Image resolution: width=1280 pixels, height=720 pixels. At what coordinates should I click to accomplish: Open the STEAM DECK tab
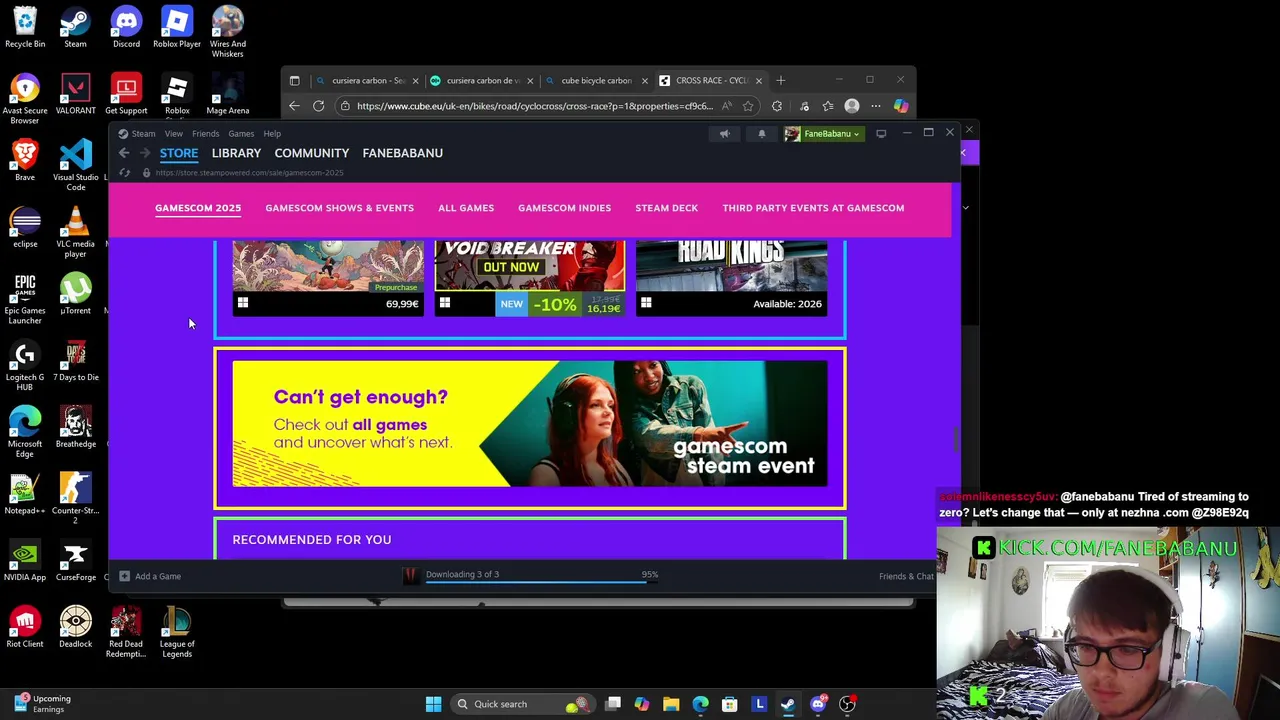click(666, 208)
